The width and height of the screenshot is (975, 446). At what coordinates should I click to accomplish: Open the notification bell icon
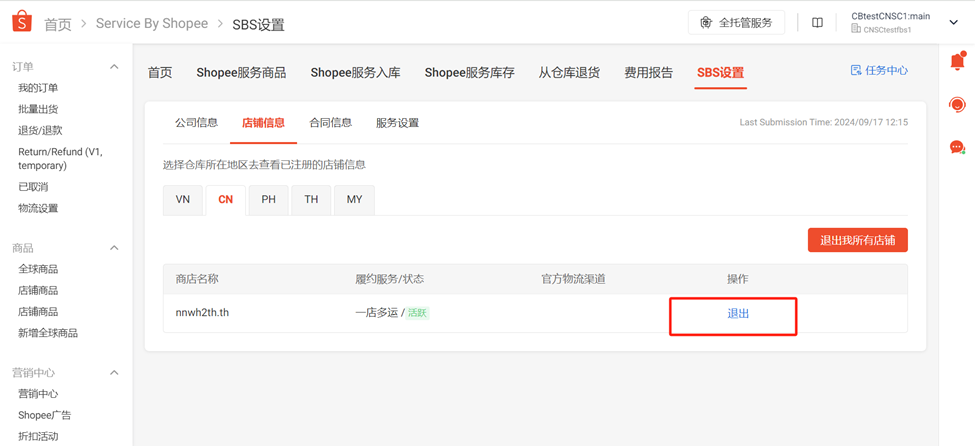click(x=957, y=62)
